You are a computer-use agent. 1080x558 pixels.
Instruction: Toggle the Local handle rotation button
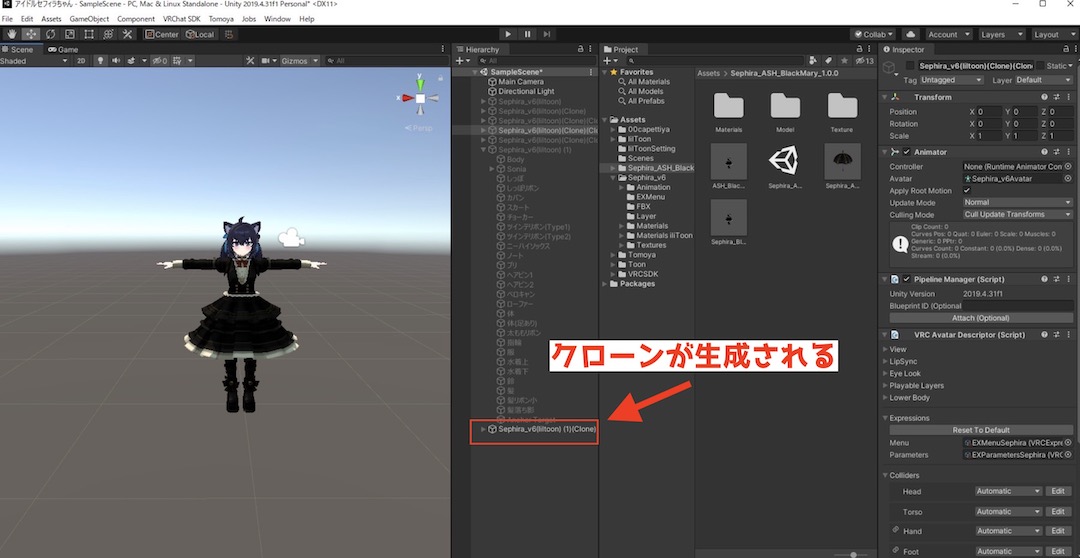tap(200, 34)
